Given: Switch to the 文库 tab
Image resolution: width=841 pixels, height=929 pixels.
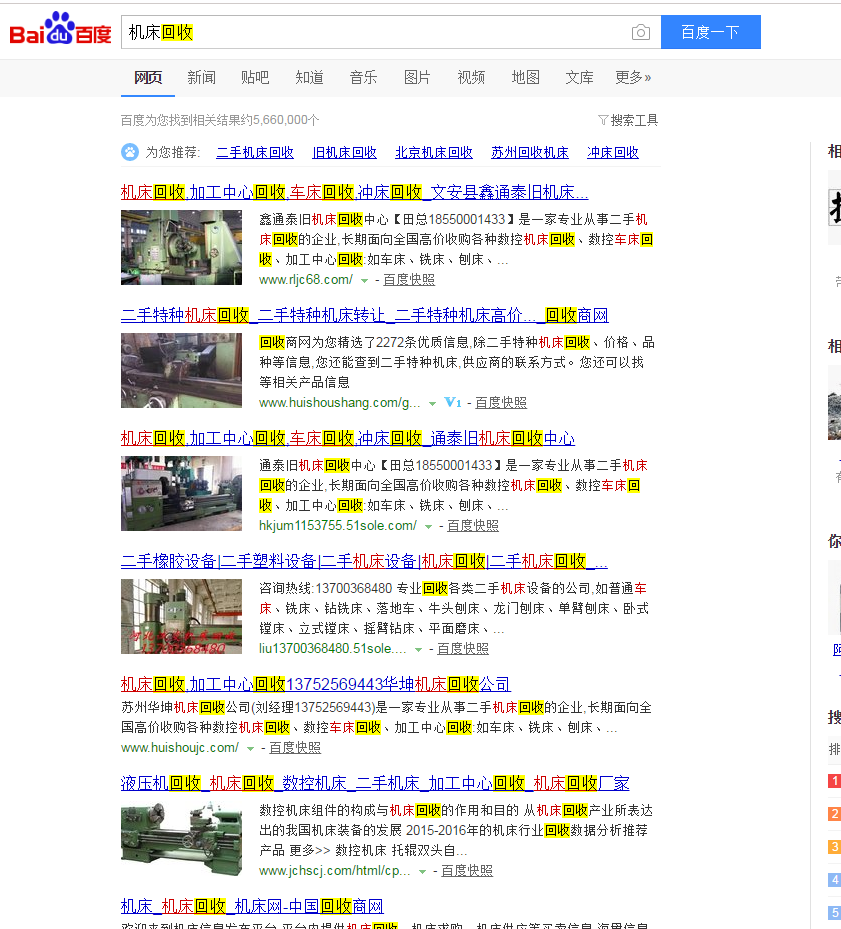Looking at the screenshot, I should tap(580, 78).
